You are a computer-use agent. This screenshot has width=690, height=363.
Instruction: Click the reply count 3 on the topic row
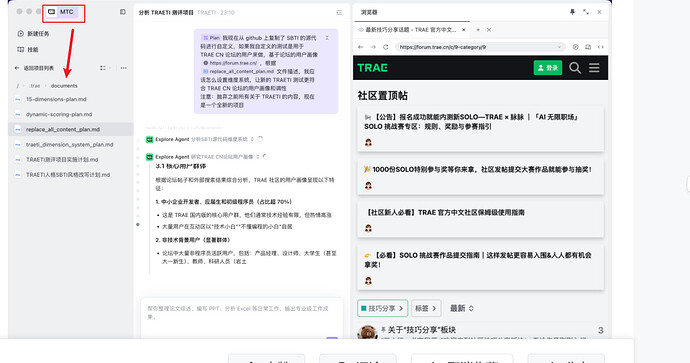600,330
